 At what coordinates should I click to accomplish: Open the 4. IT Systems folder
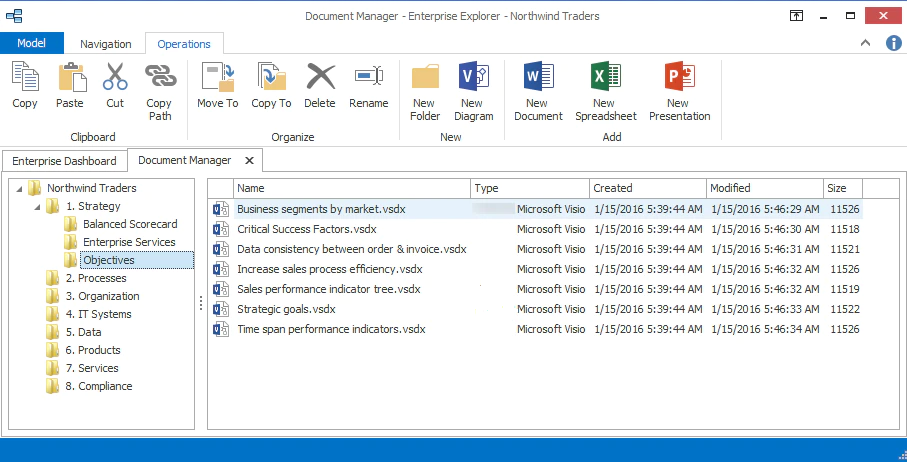point(98,314)
